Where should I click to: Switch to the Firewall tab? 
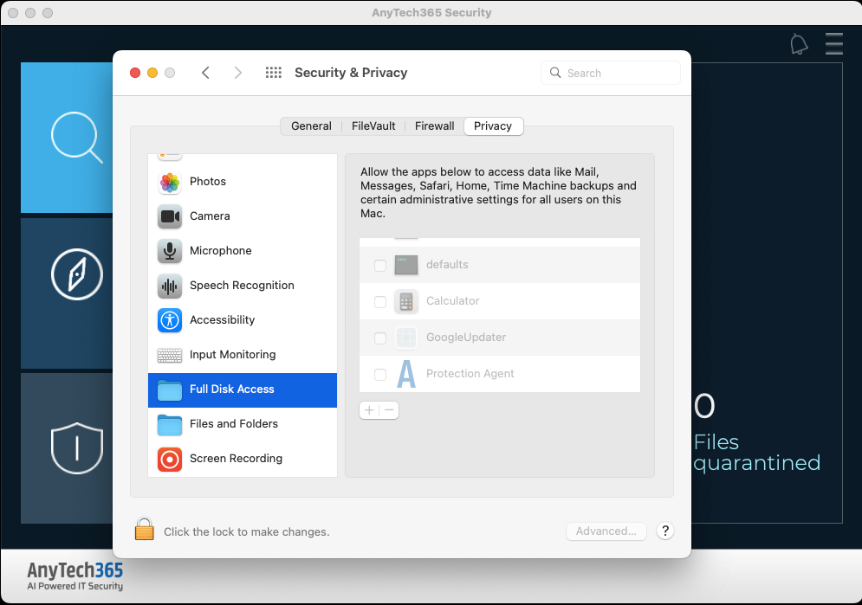coord(434,126)
